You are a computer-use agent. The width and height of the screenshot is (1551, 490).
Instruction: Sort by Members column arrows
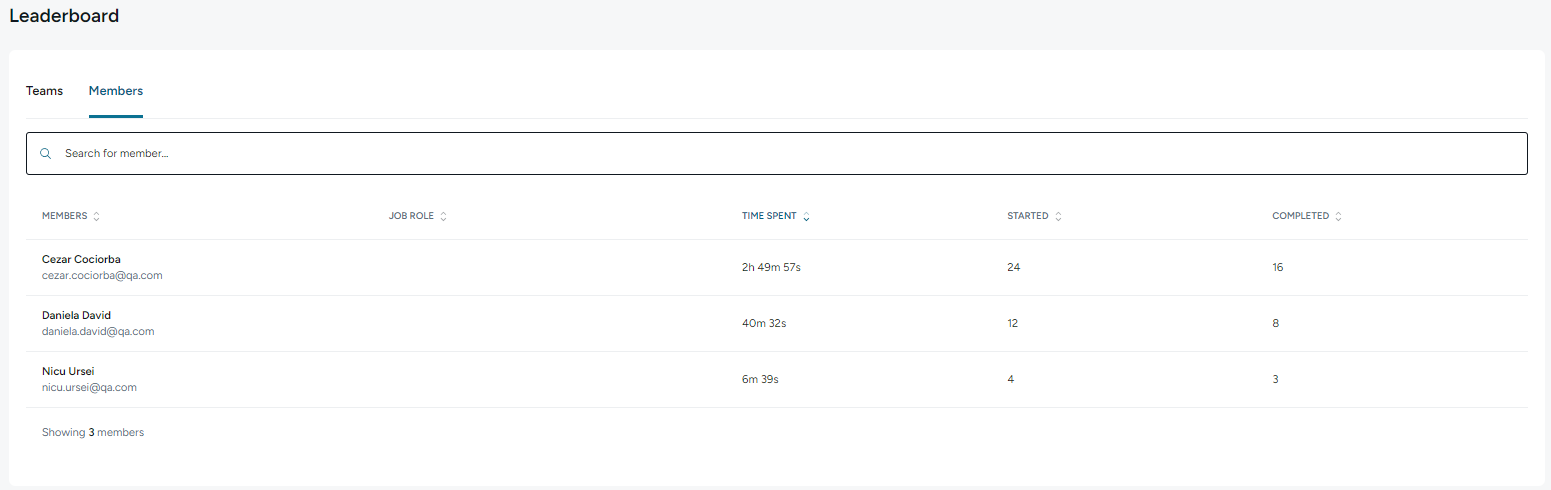tap(96, 216)
